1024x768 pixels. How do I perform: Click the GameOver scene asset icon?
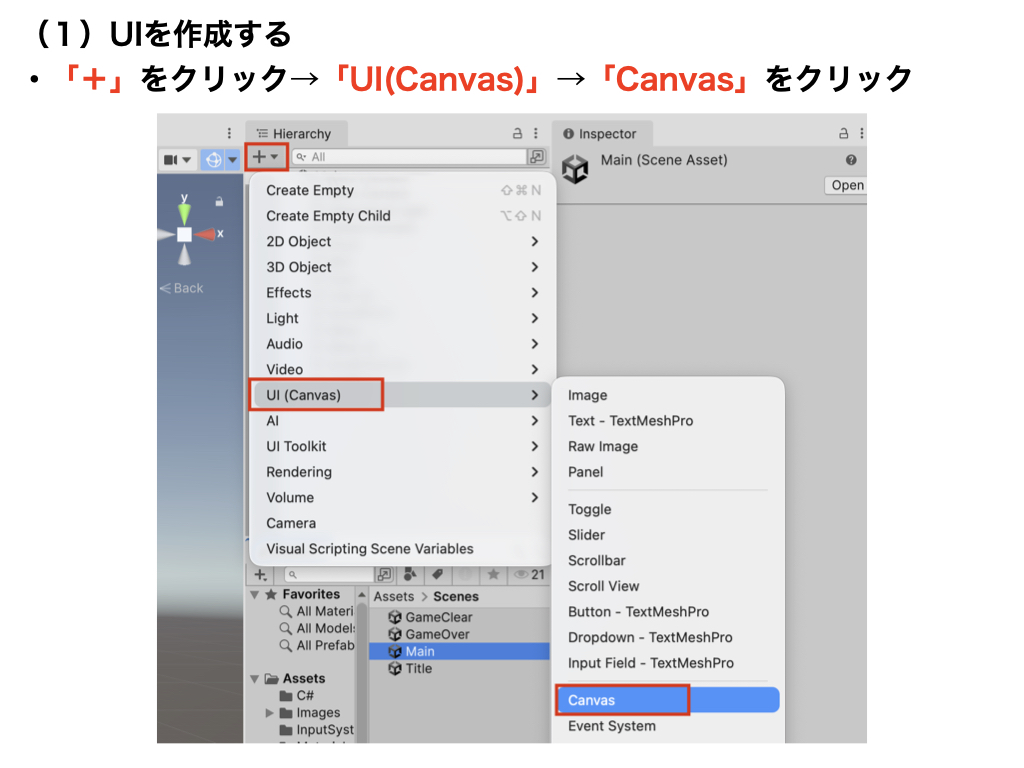[395, 634]
